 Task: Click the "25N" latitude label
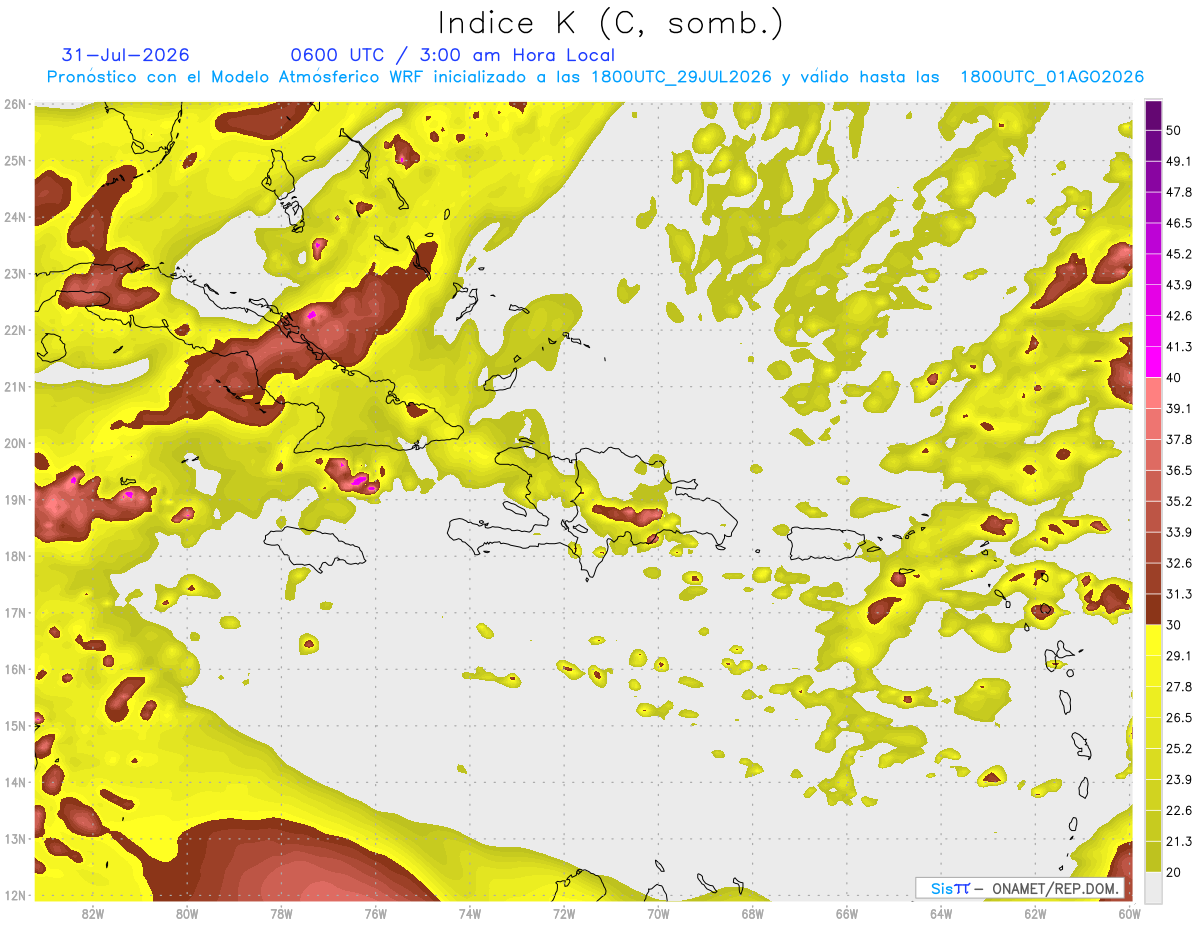coord(14,161)
